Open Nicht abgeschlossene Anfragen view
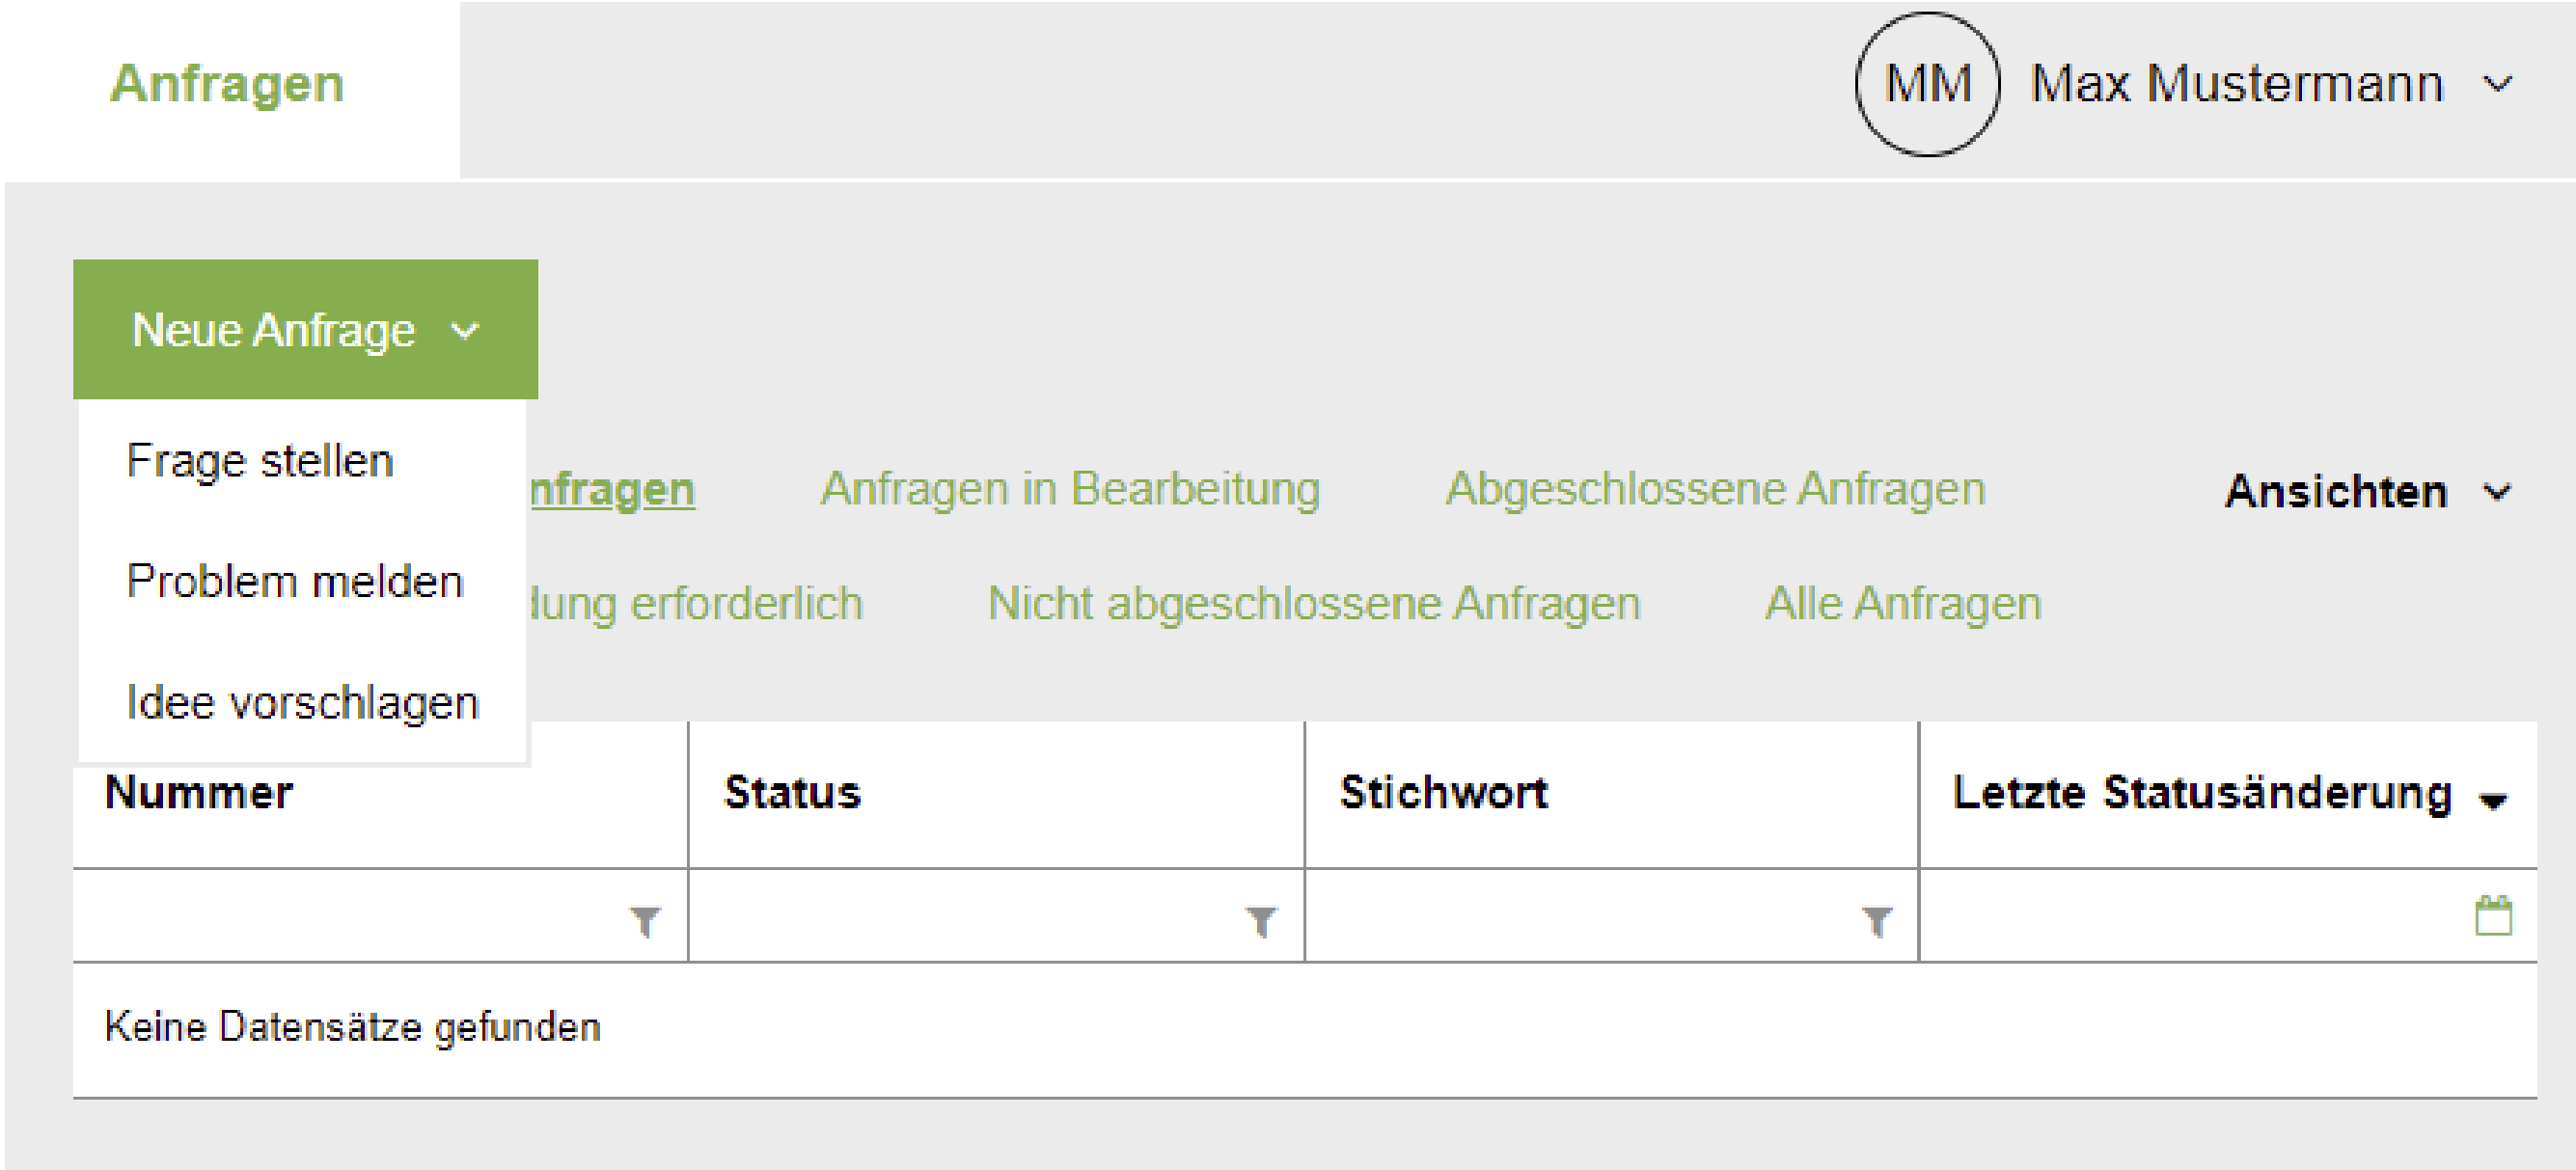Screen dimensions: 2576x1170 click(1314, 604)
